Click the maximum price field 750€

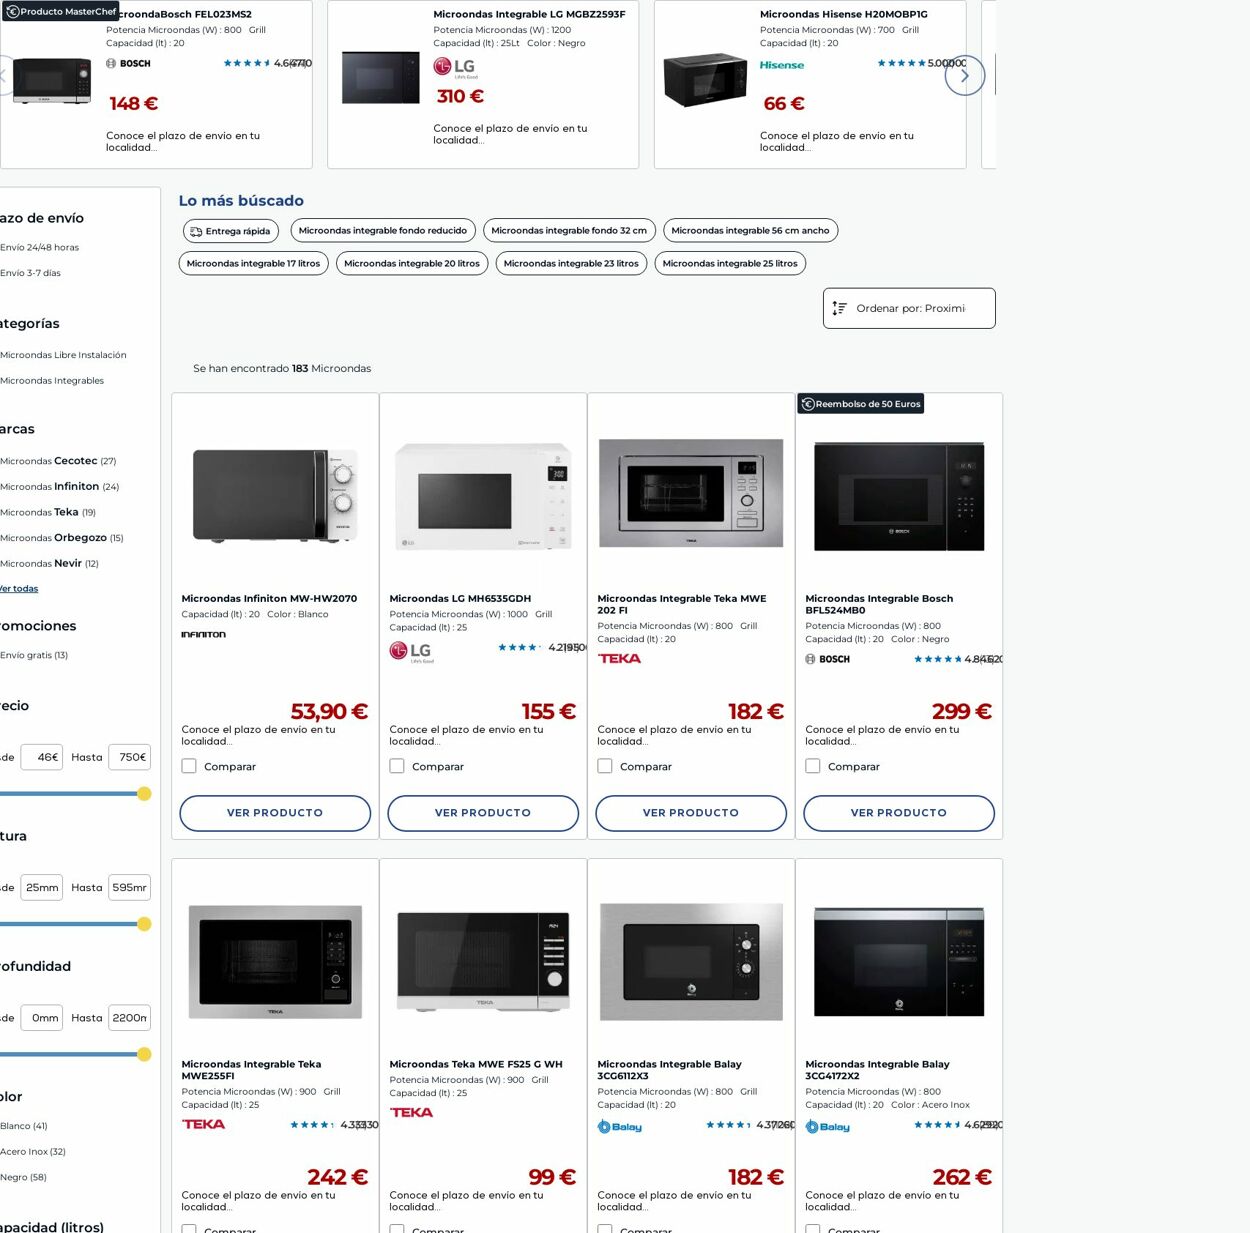click(130, 757)
